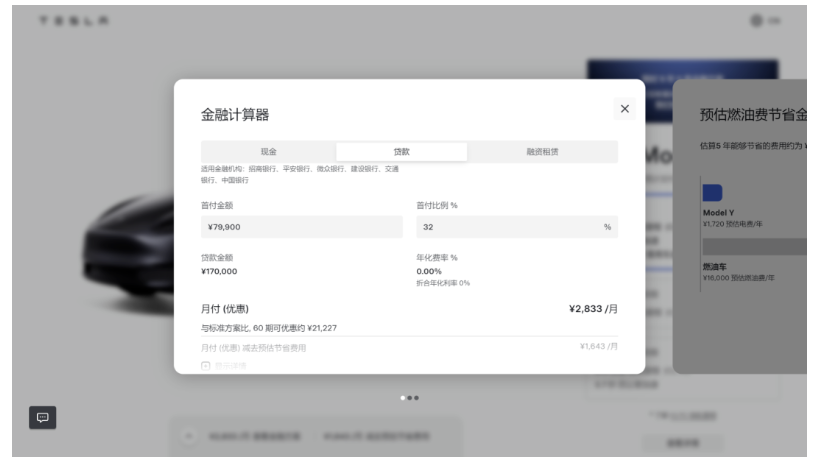Open the 预估燃油费节省 card
This screenshot has height=462, width=816.
click(x=740, y=225)
